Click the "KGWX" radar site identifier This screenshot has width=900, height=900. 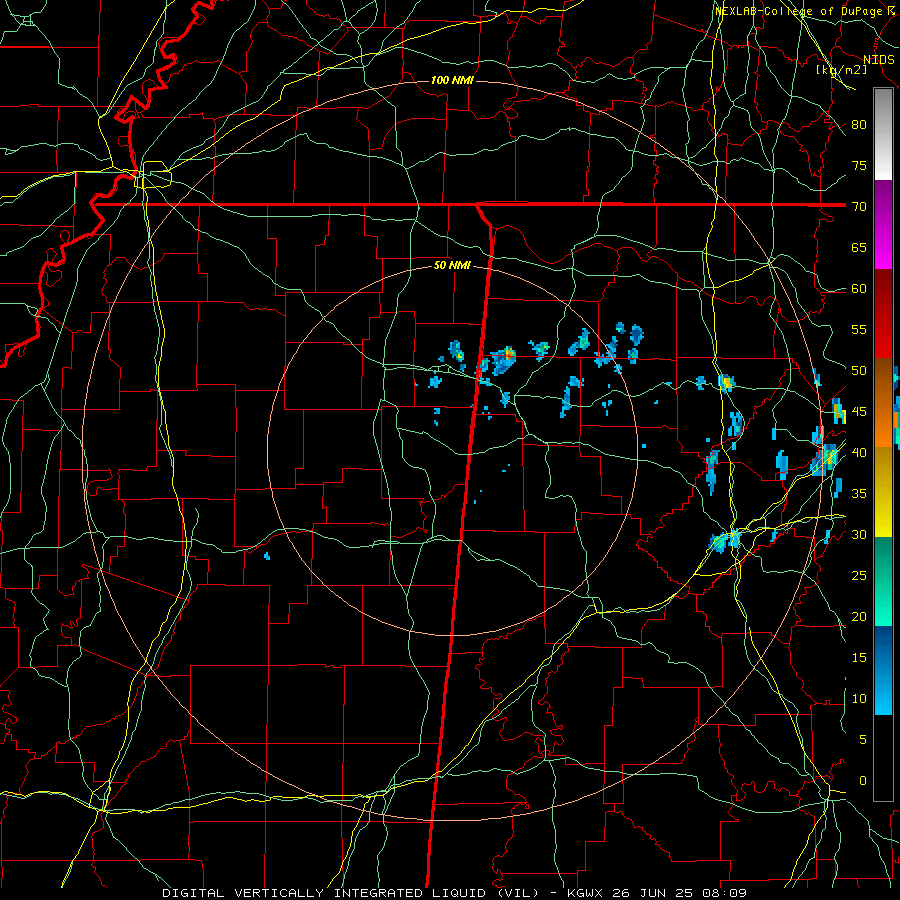[x=585, y=893]
